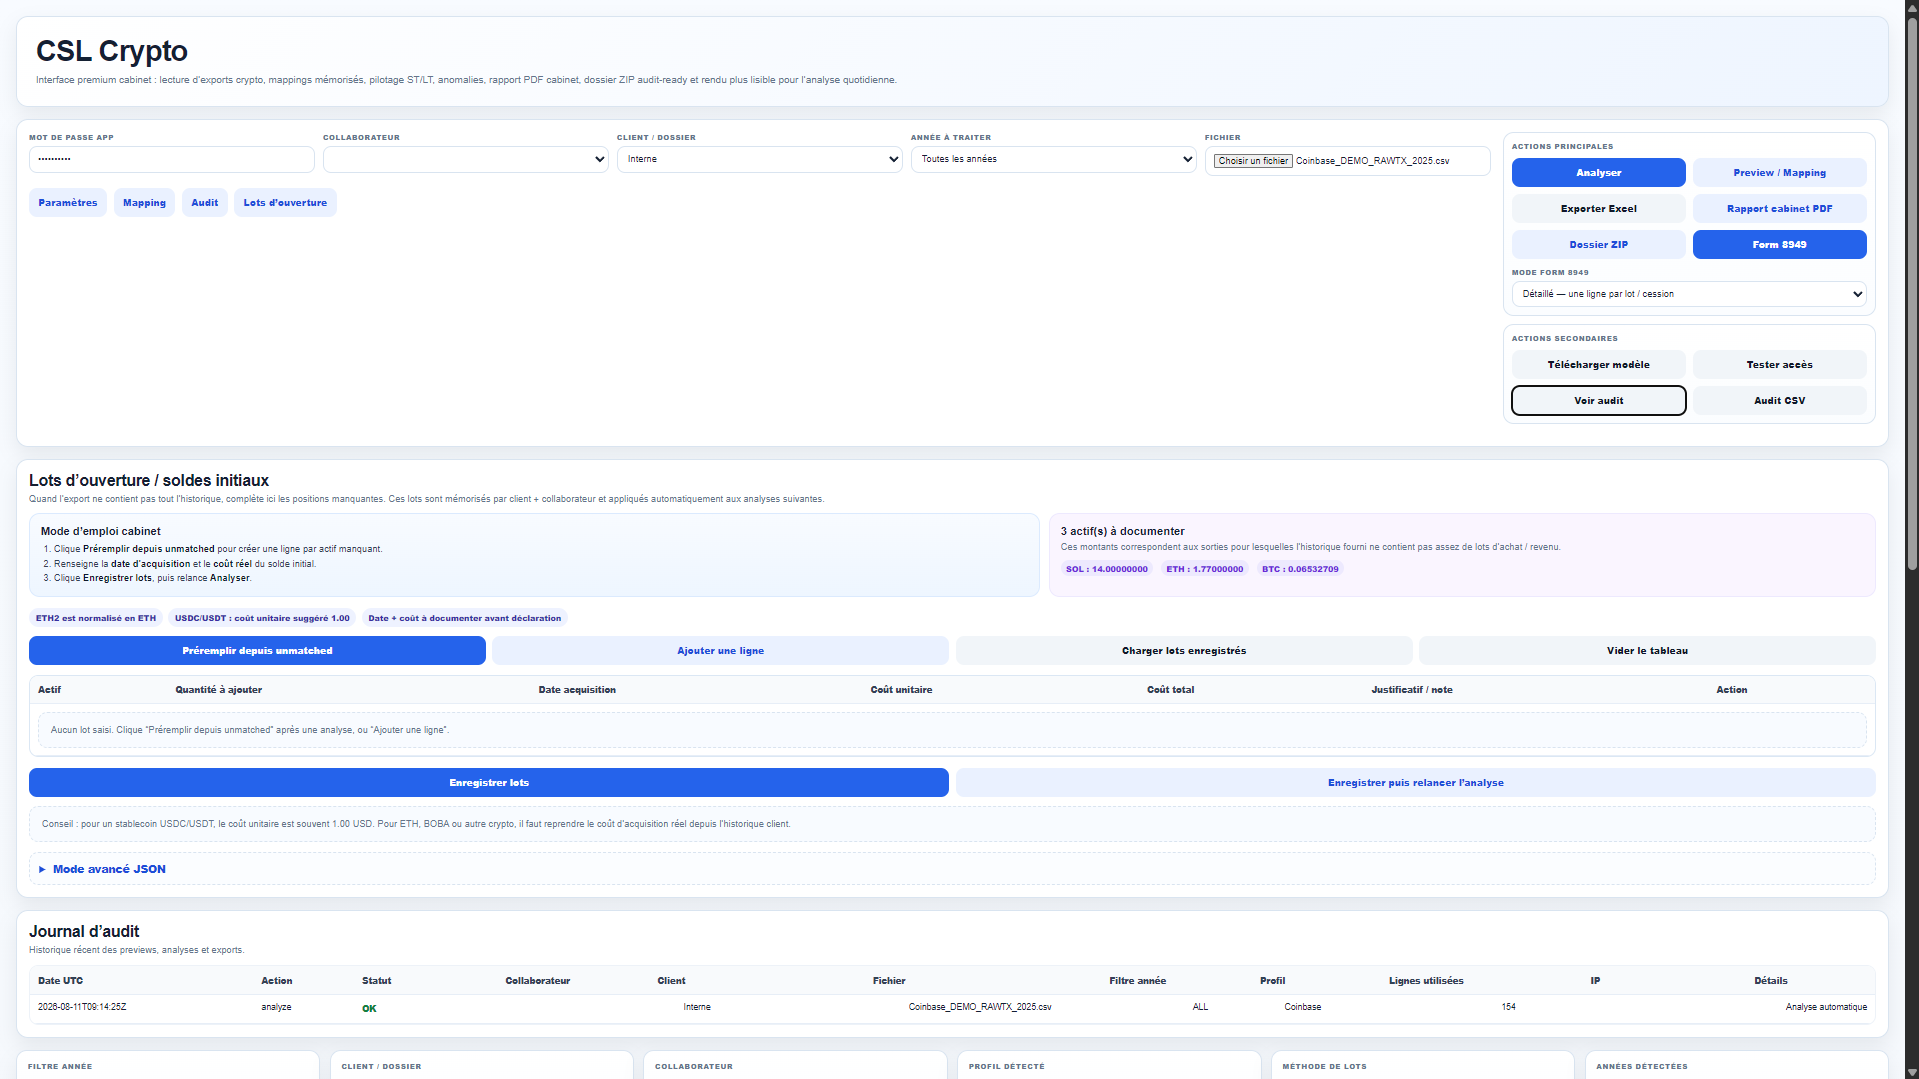
Task: Click Enregistrer puis relancer l'analyse
Action: click(x=1415, y=783)
